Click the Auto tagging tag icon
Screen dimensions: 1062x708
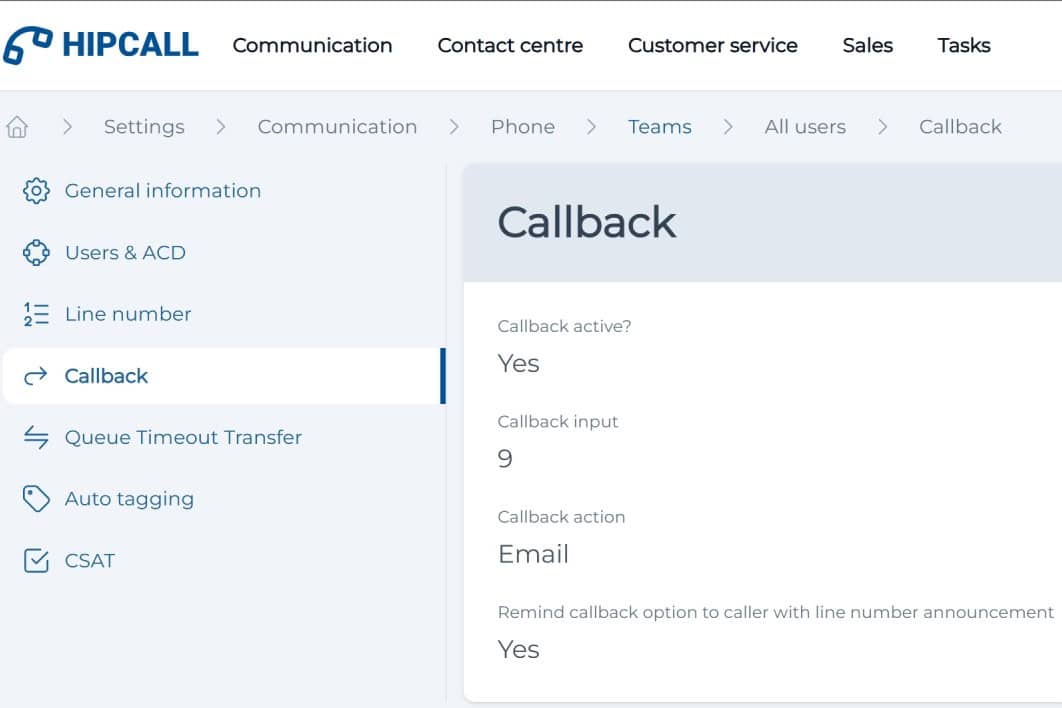(x=36, y=499)
